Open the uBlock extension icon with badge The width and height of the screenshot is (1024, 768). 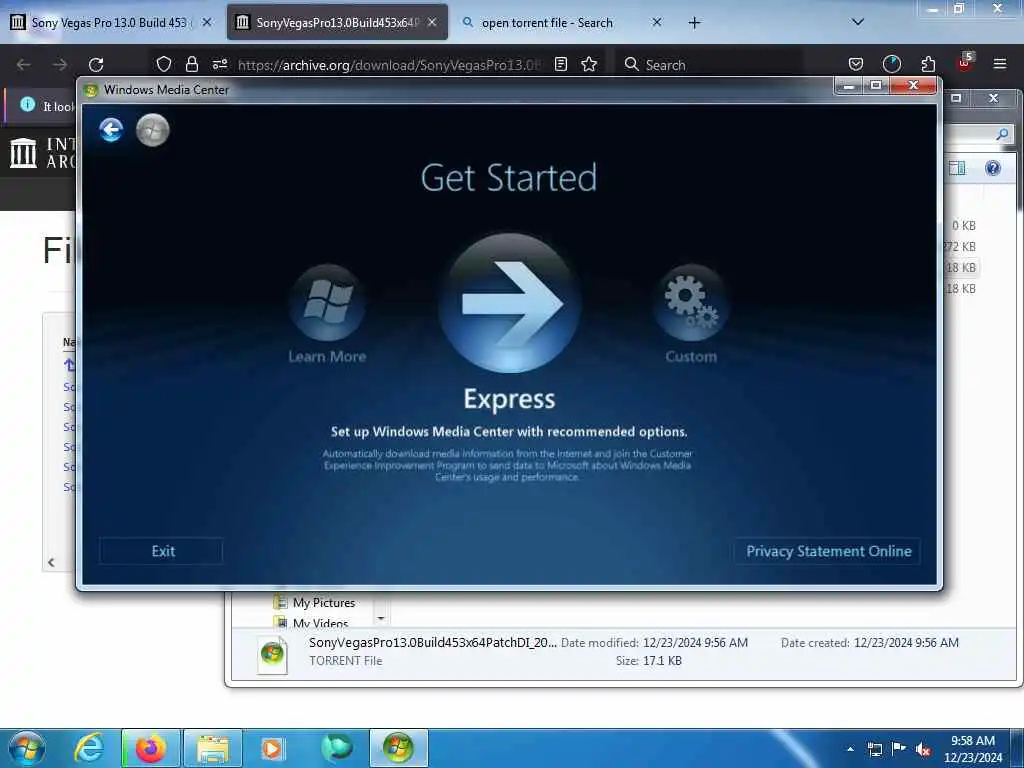point(965,63)
